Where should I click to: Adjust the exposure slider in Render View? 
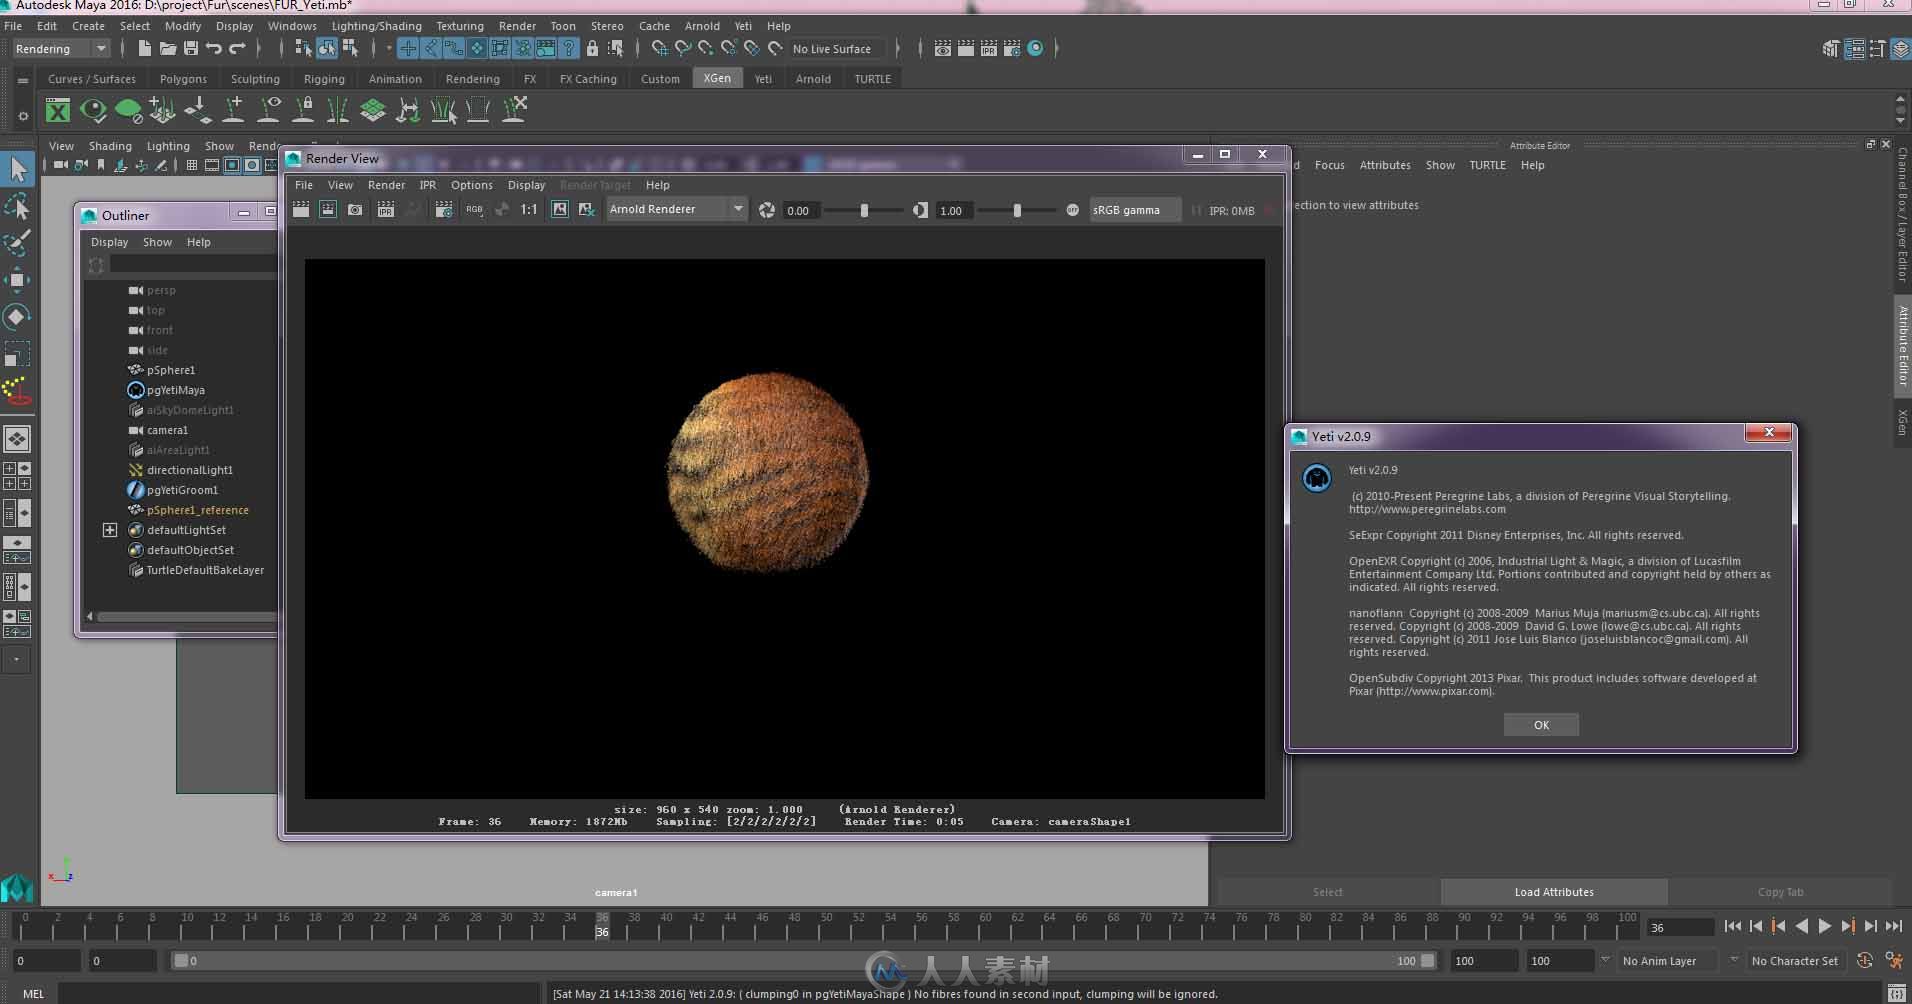[864, 210]
